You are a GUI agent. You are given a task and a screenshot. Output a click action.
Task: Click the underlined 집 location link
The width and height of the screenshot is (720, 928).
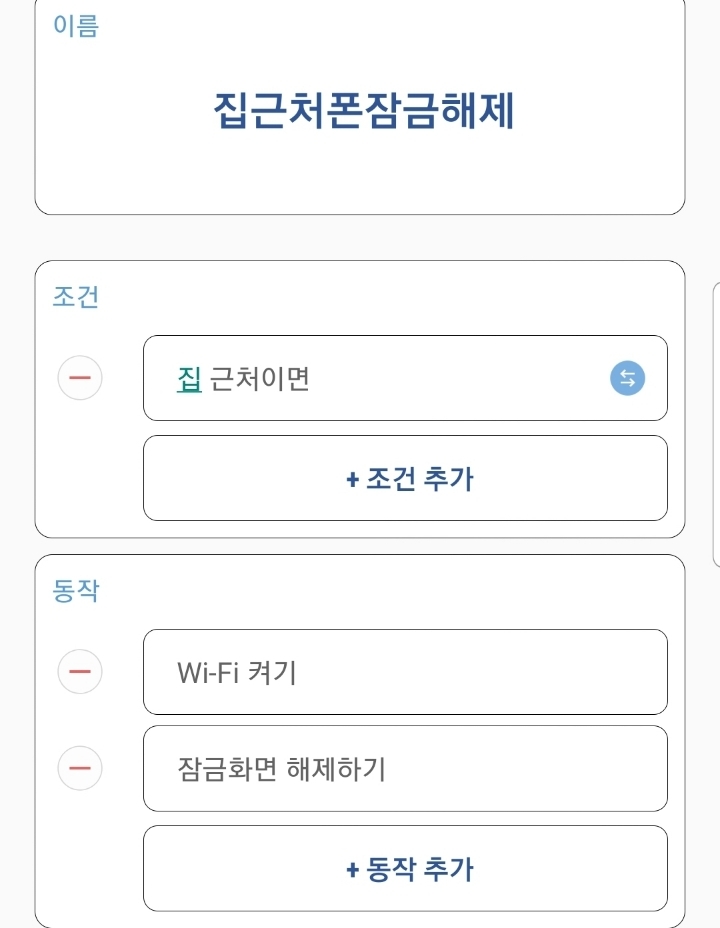[x=189, y=379]
